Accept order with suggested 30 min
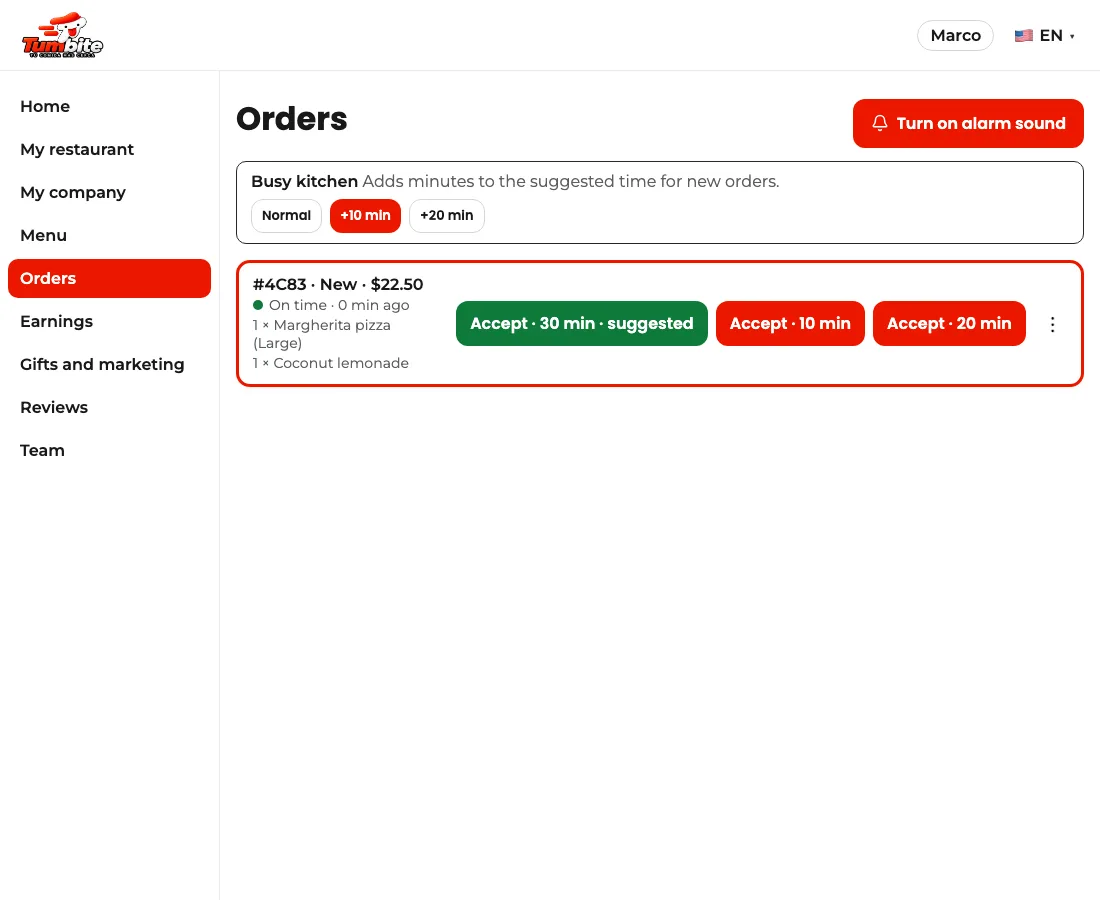The width and height of the screenshot is (1100, 900). click(x=582, y=323)
